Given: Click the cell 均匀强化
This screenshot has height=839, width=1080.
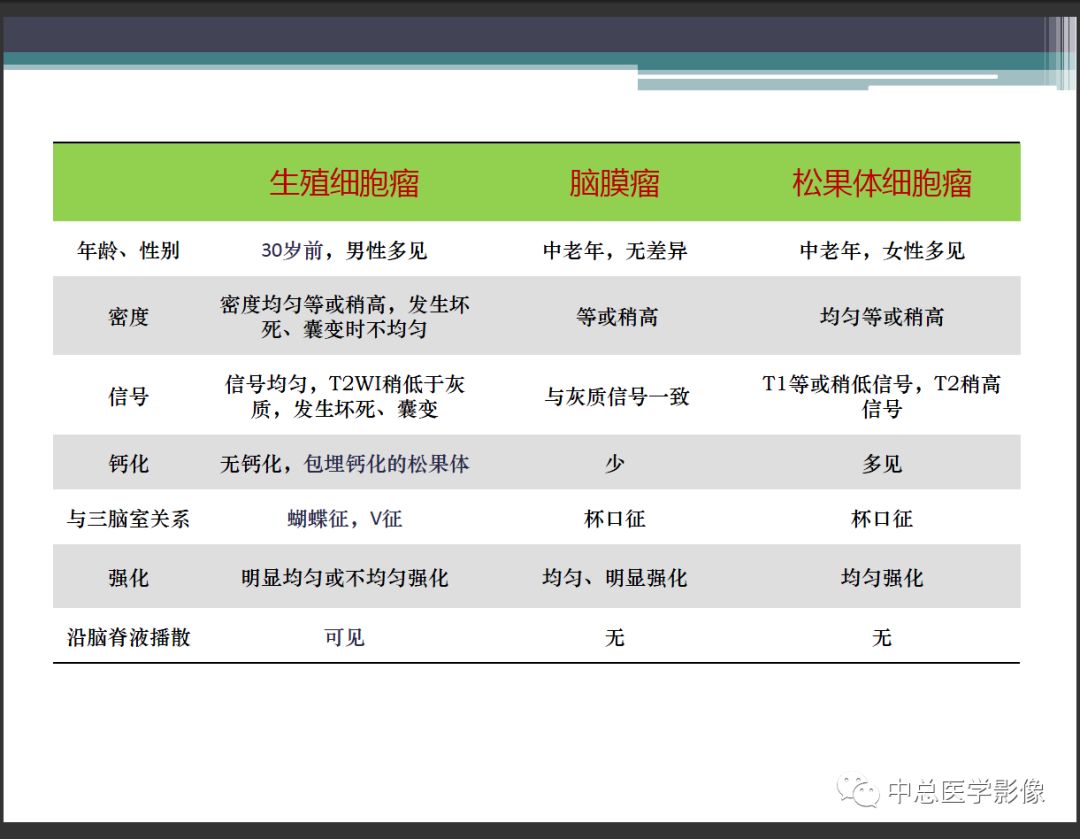Looking at the screenshot, I should [882, 577].
